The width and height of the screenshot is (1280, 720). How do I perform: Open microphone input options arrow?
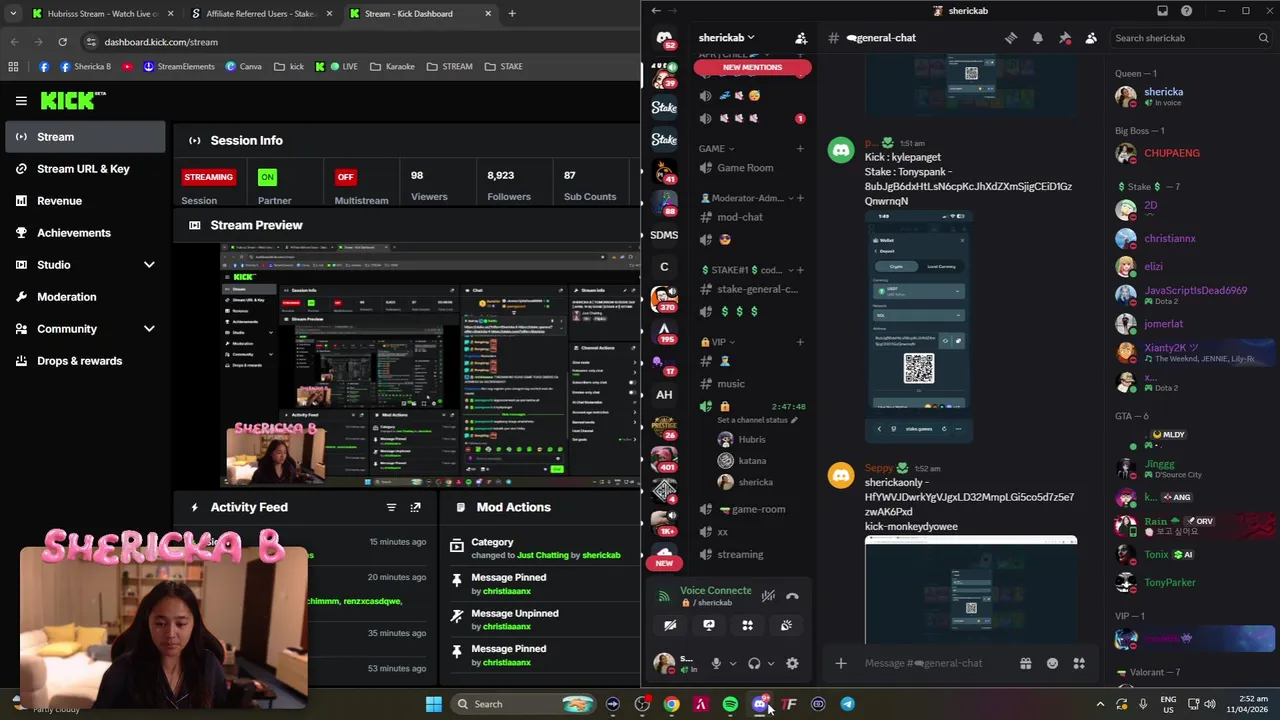(733, 663)
